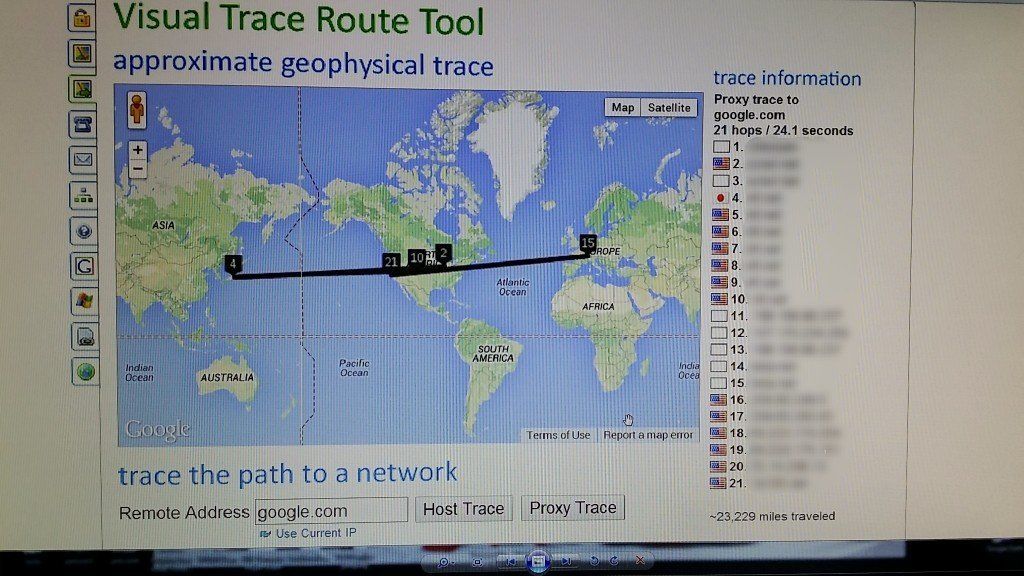Go to next image in photo viewer
Image resolution: width=1024 pixels, height=576 pixels.
(x=566, y=561)
